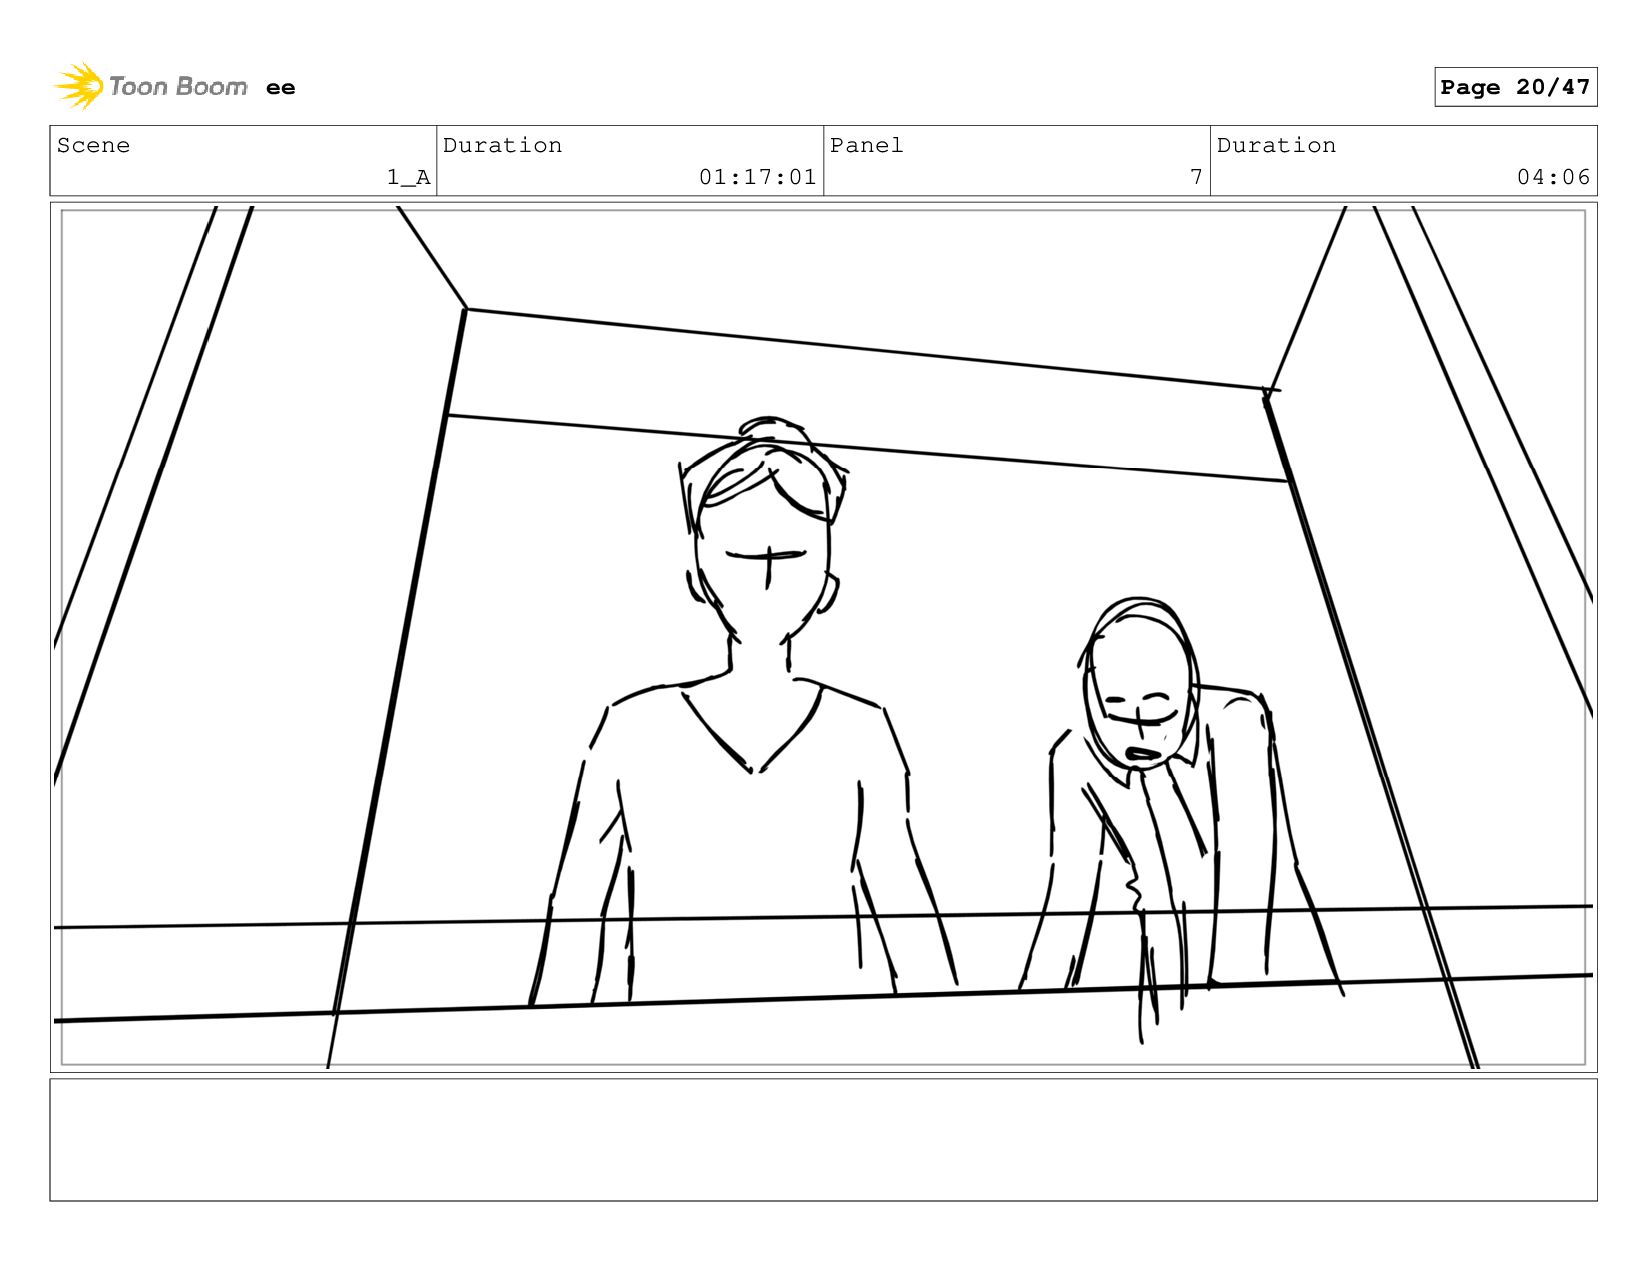The image size is (1648, 1276).
Task: Click the 'Panel' header label
Action: [x=867, y=145]
